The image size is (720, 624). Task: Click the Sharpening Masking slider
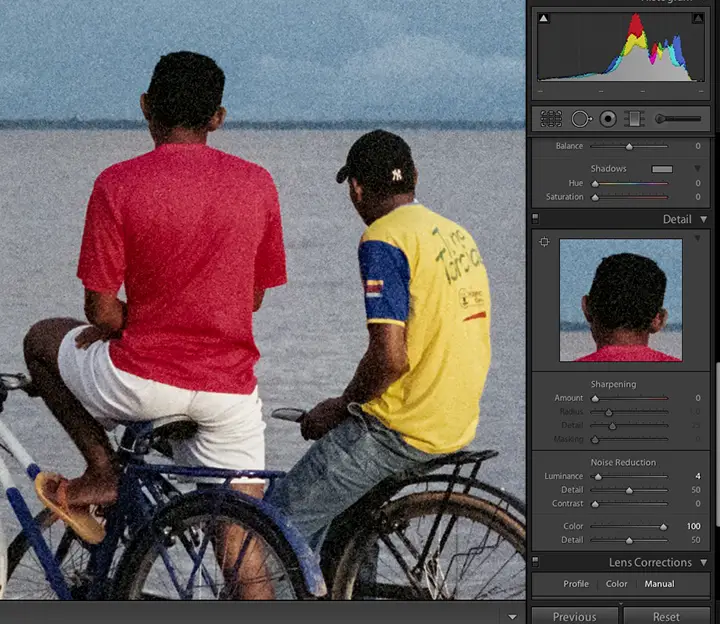click(629, 439)
